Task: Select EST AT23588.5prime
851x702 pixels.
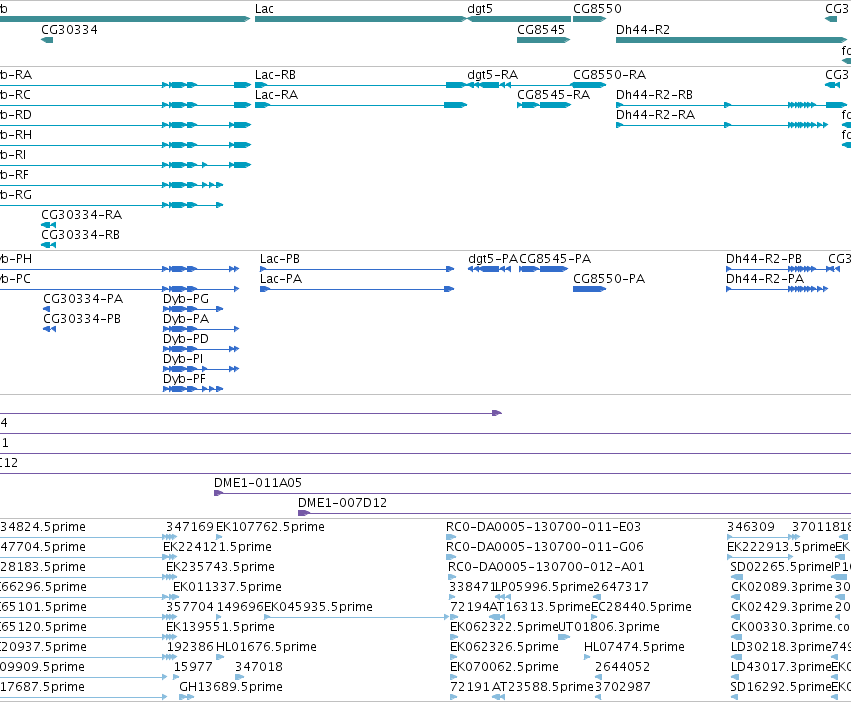Action: 499,697
